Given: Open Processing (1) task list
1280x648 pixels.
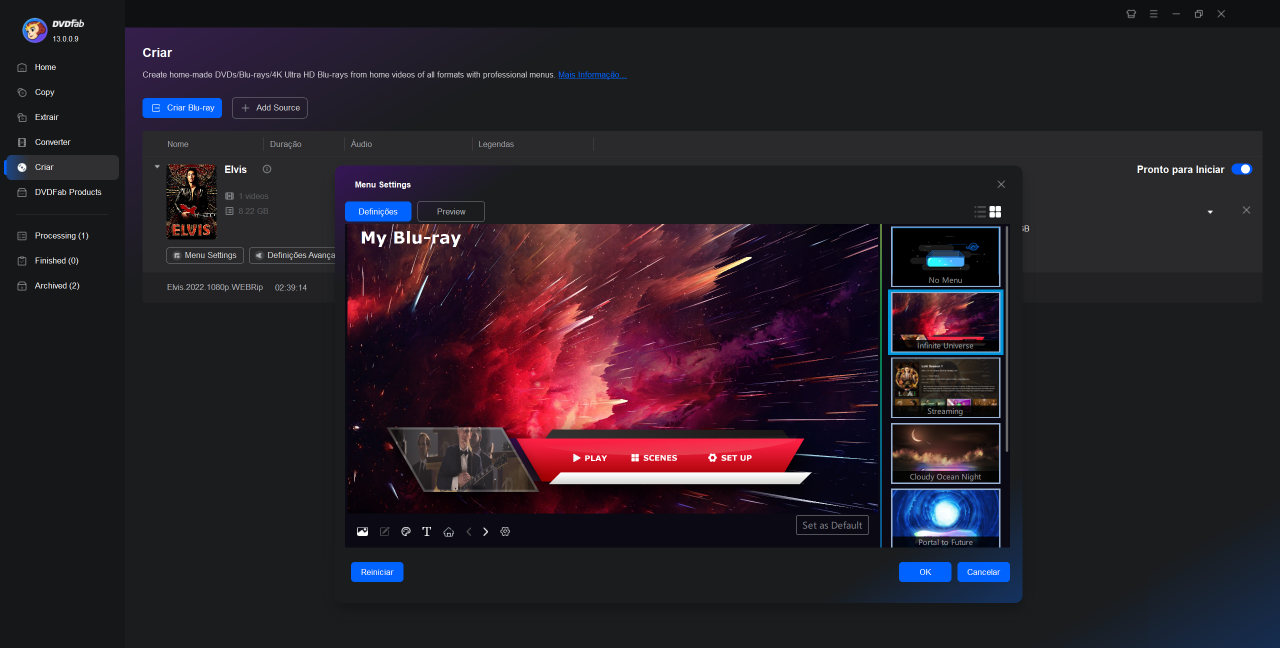Looking at the screenshot, I should (x=62, y=236).
